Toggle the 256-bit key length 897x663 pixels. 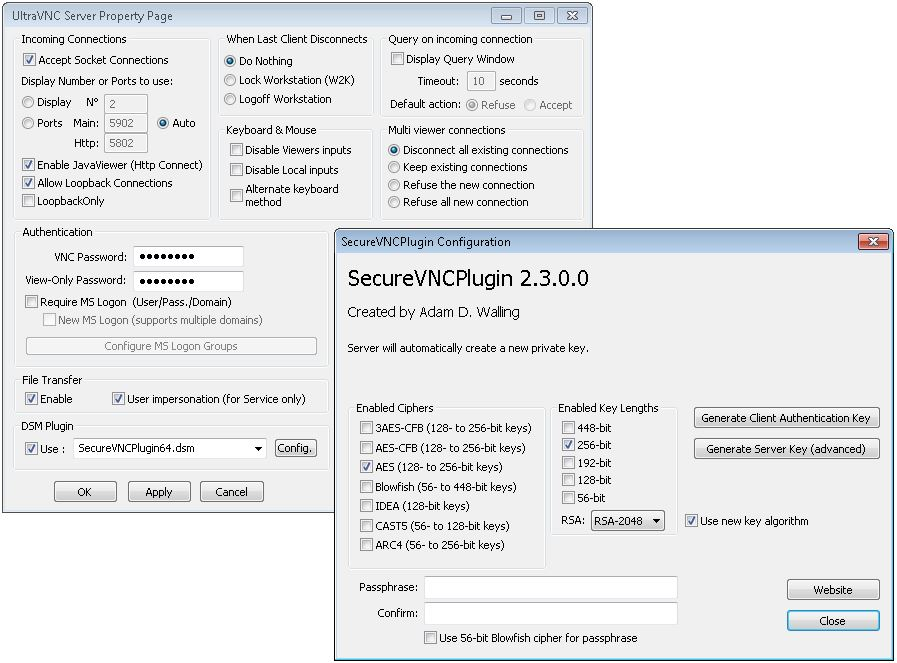click(568, 444)
